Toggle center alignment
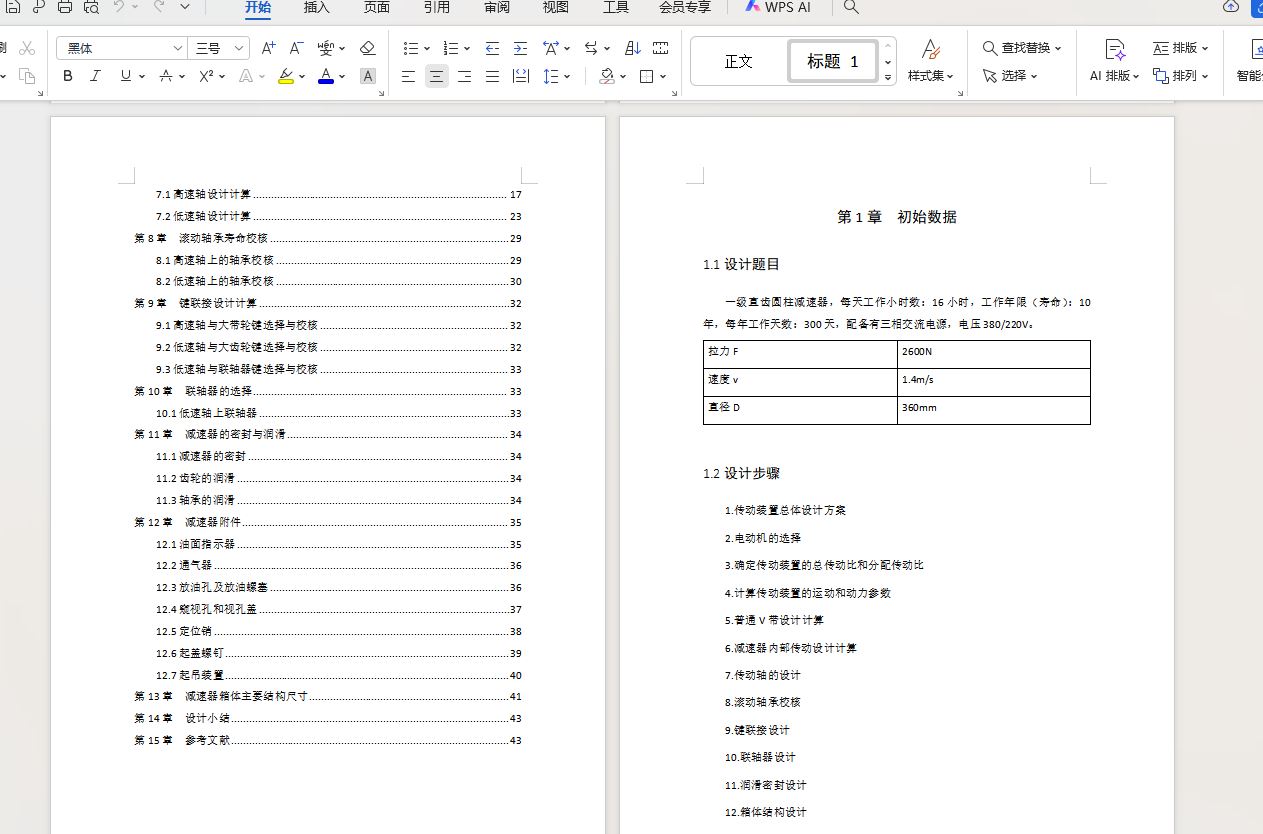Screen dimensions: 1263x834 [x=437, y=76]
